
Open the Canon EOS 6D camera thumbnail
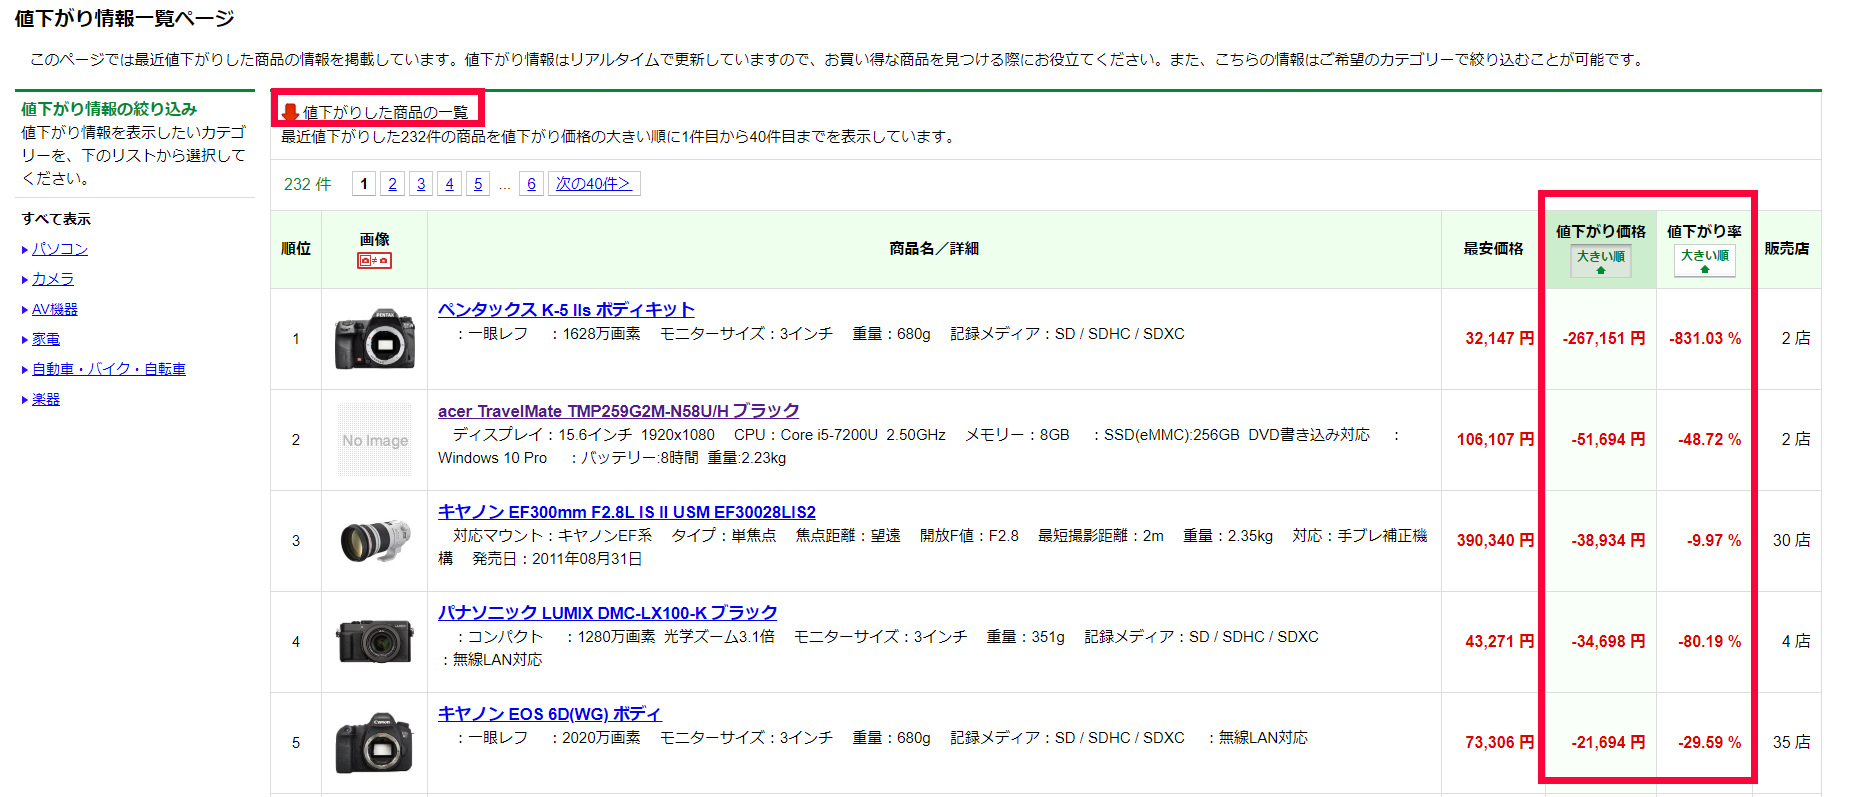coord(374,743)
